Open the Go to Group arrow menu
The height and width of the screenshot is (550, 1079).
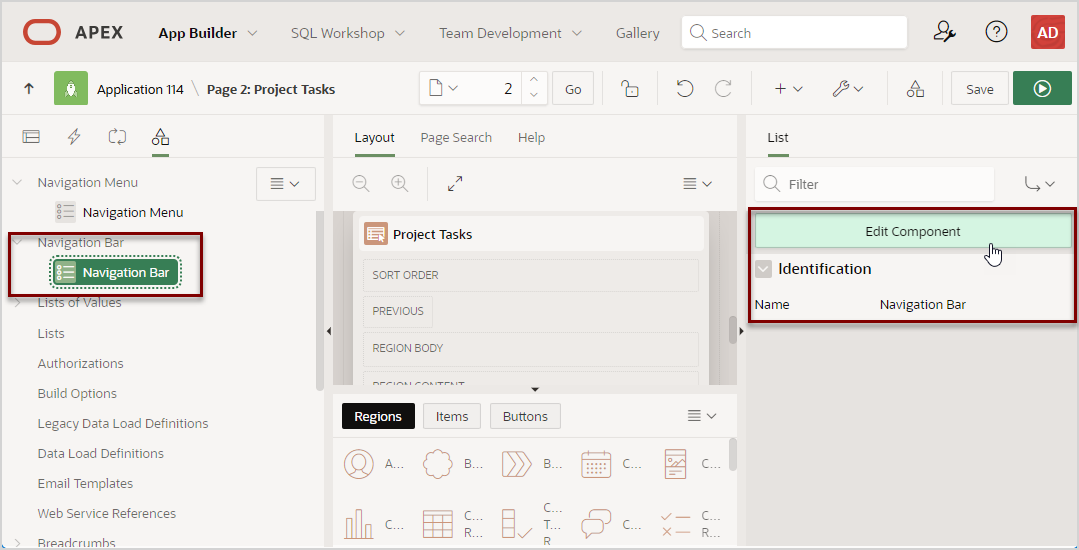tap(1039, 184)
